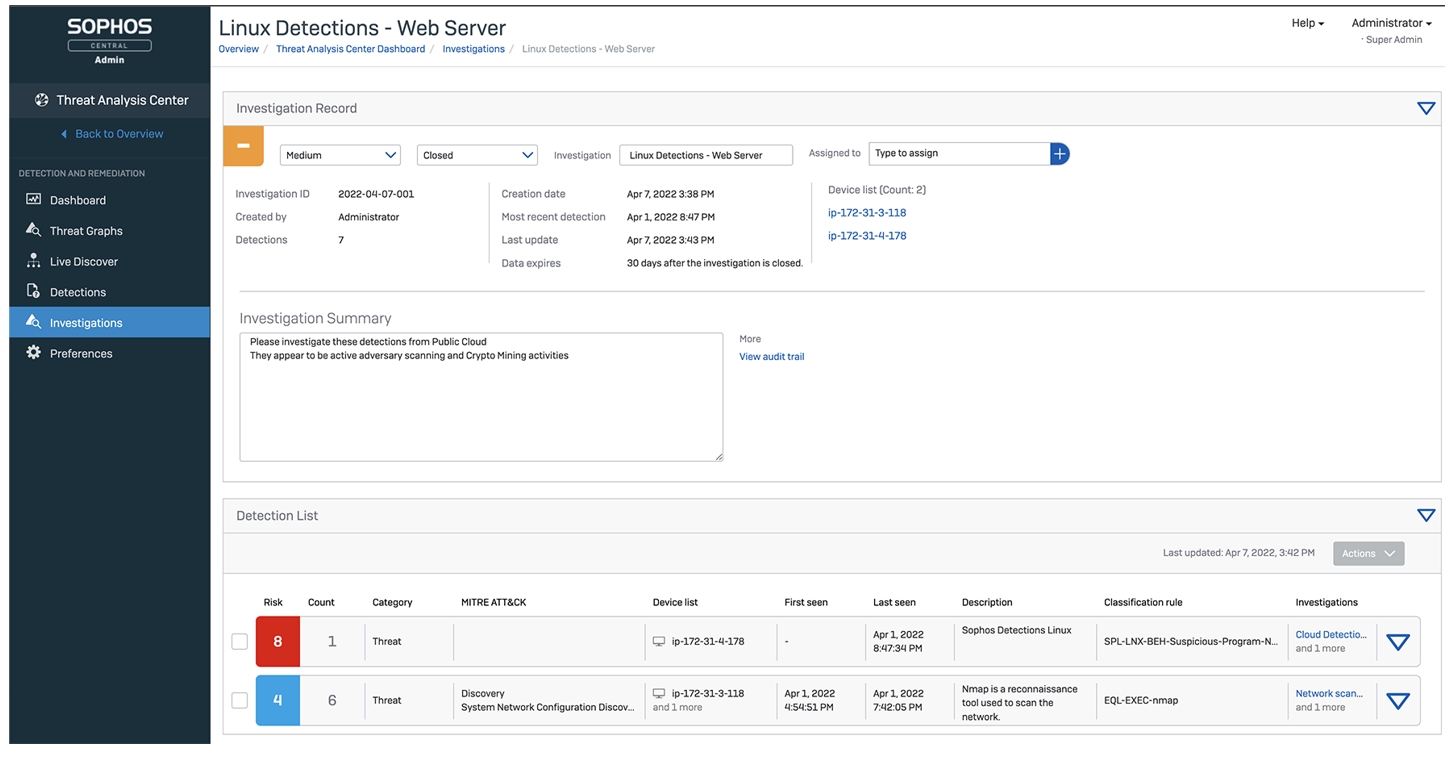Click the Investigations breadcrumb link
This screenshot has height=757, width=1452.
[x=474, y=49]
